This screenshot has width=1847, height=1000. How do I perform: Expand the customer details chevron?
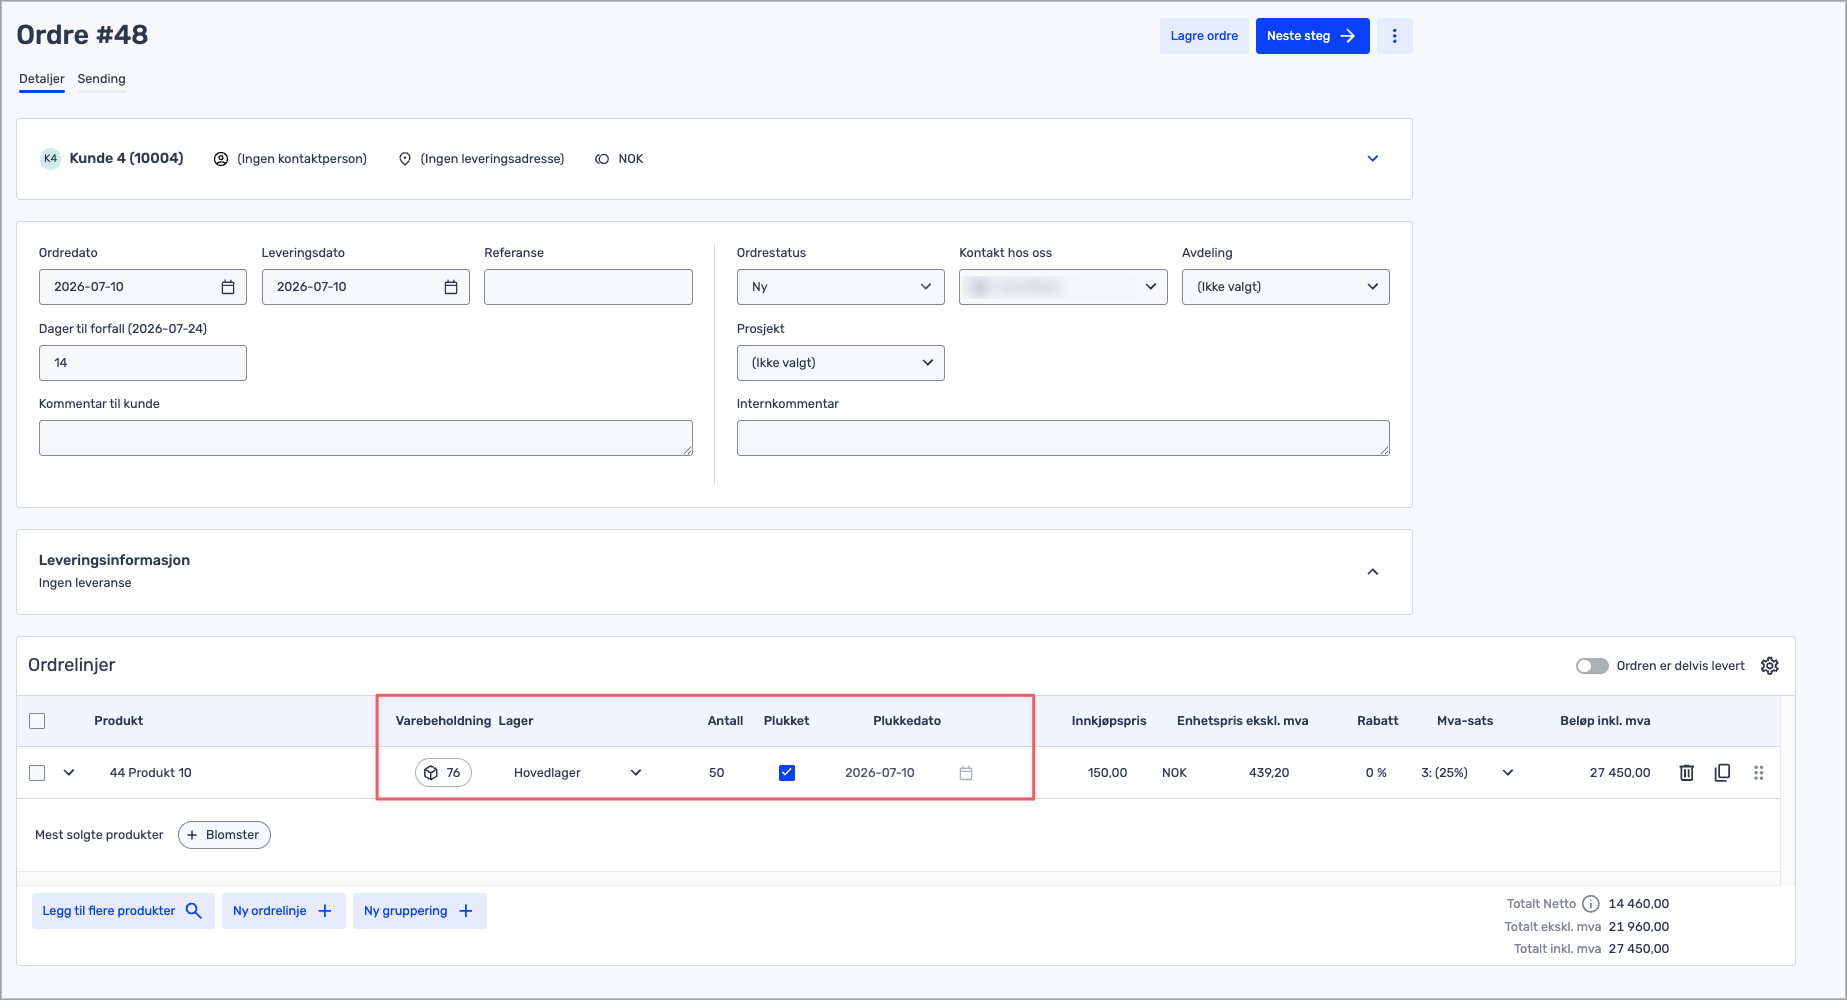[1373, 159]
